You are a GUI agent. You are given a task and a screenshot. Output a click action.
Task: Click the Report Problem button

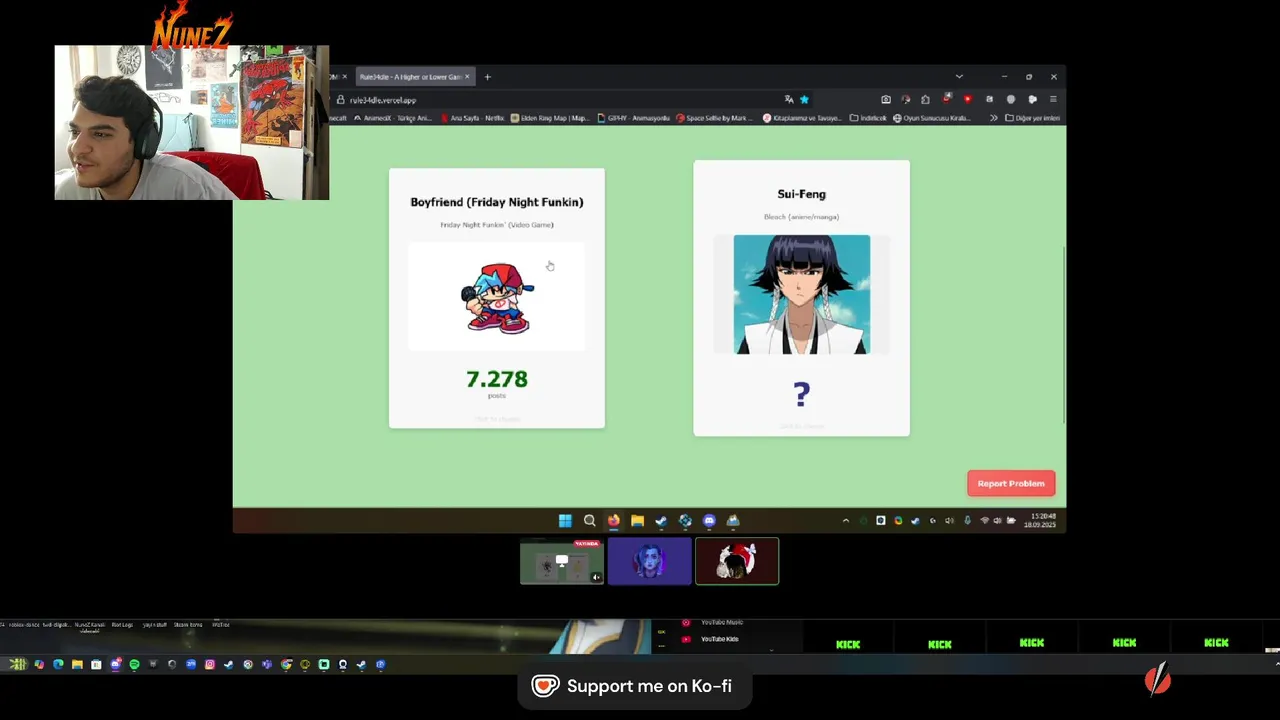point(1011,483)
